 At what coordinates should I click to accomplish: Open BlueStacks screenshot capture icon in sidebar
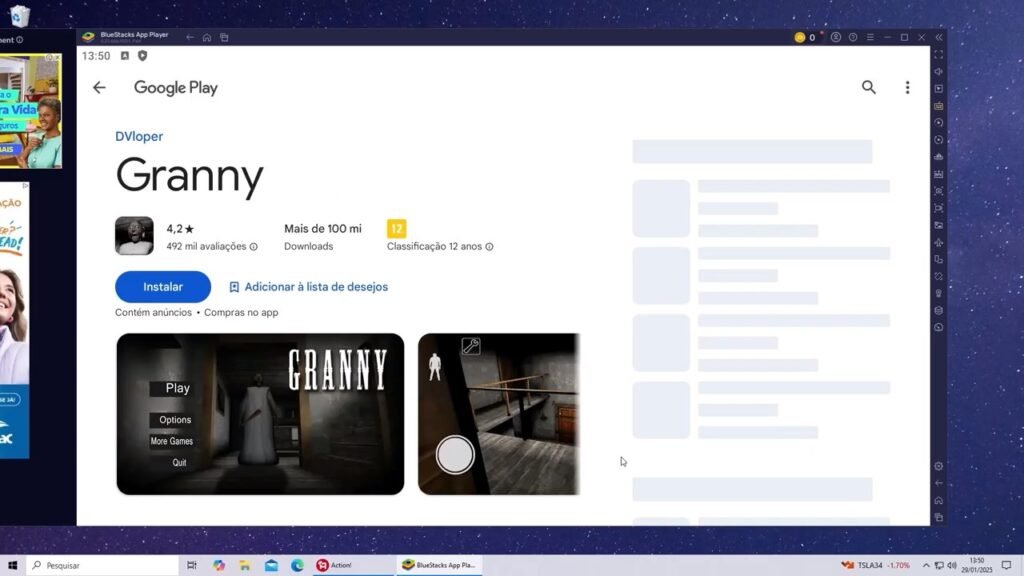[938, 191]
